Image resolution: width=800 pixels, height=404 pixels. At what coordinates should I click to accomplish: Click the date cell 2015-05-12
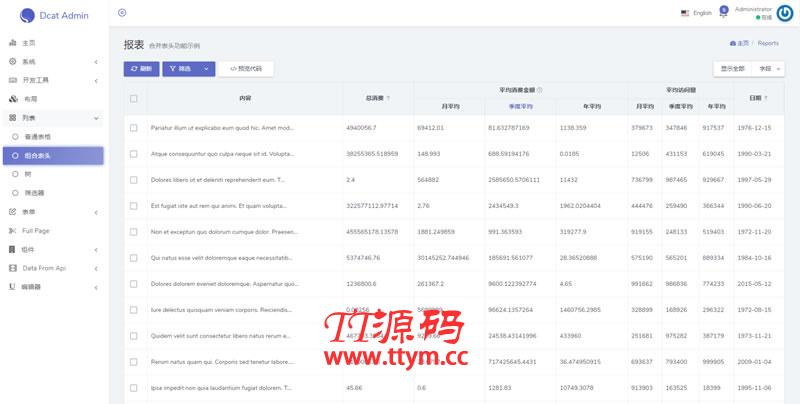[x=754, y=284]
